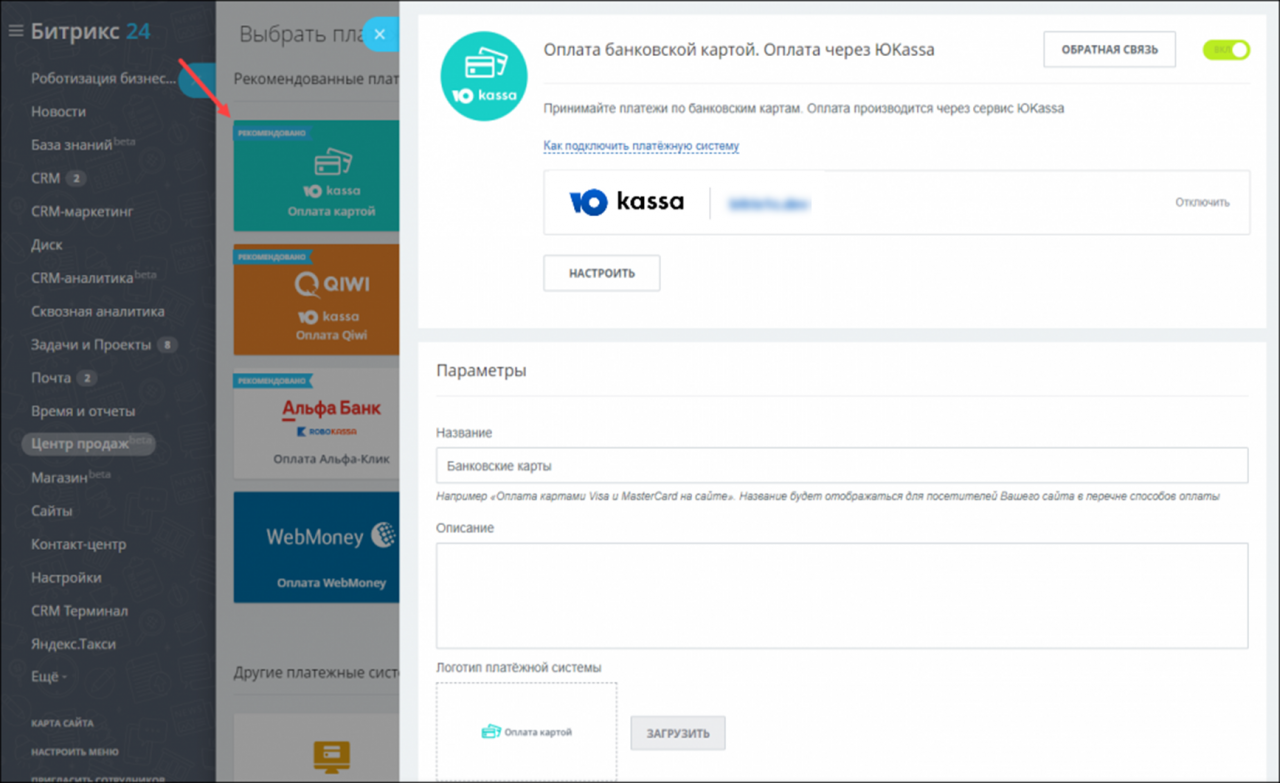Click the ЗАГРУЗИТЬ logo upload button
Viewport: 1280px width, 783px height.
[677, 733]
